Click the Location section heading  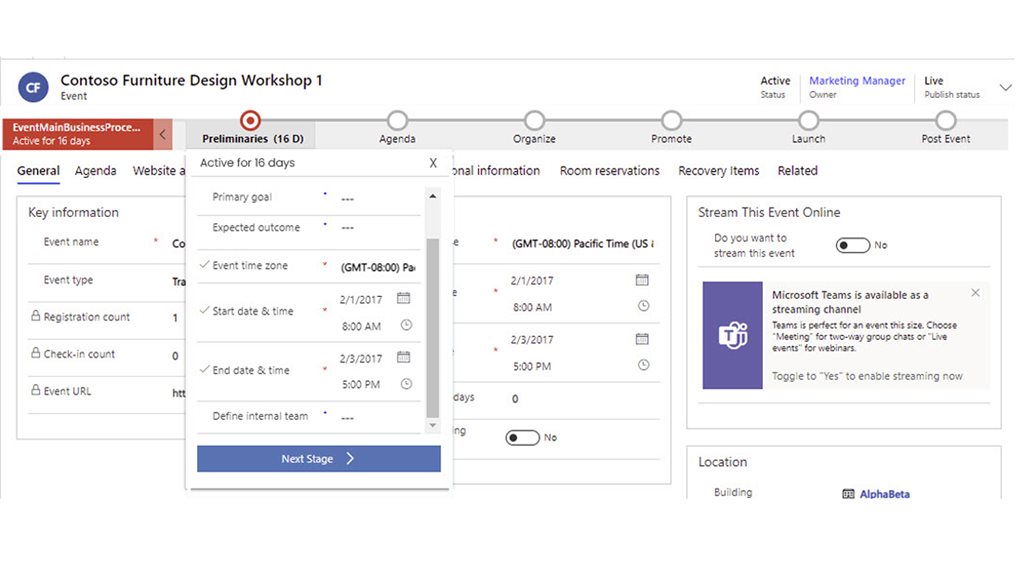pos(722,462)
